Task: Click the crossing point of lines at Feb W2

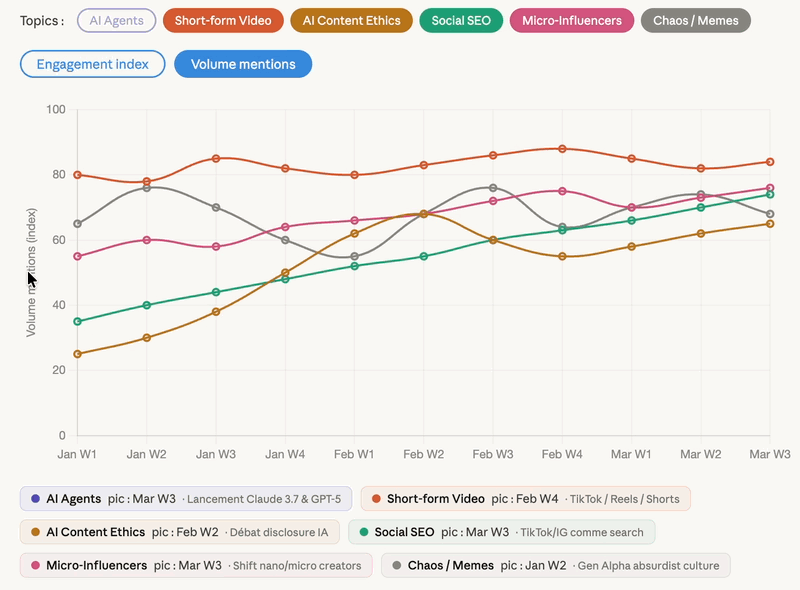Action: tap(424, 213)
